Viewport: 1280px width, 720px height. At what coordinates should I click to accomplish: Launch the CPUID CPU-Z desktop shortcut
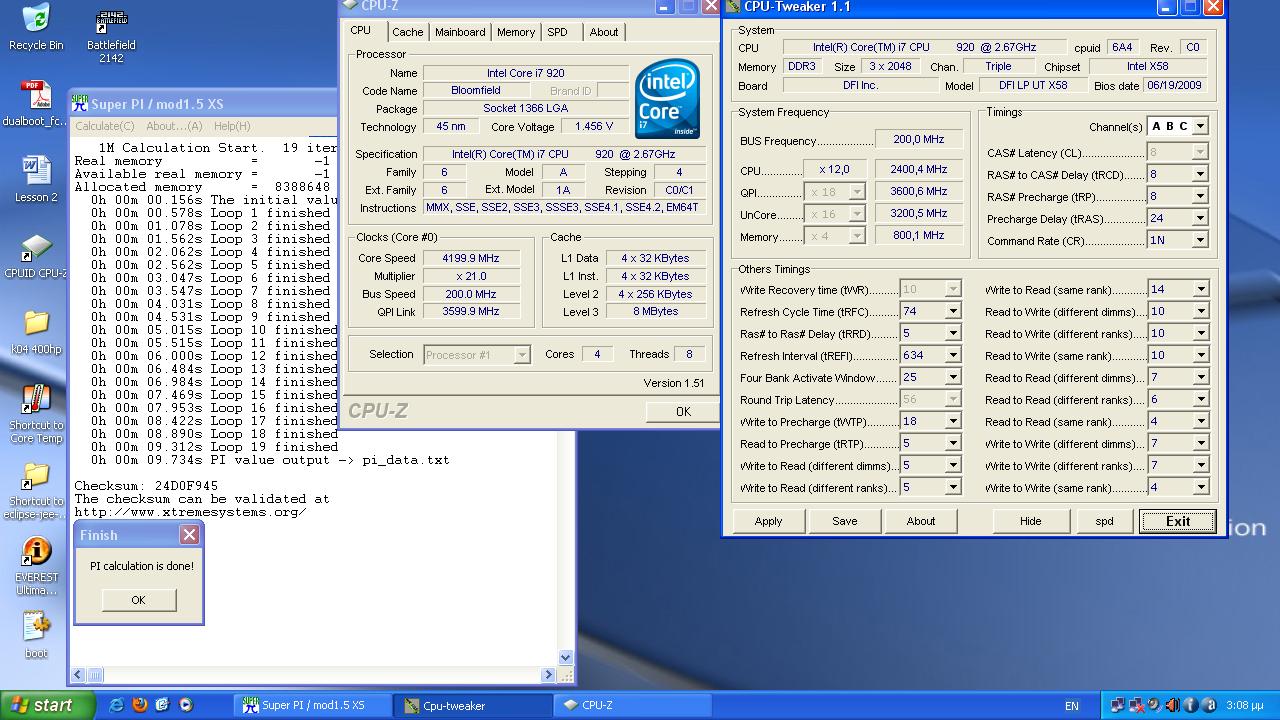point(36,256)
